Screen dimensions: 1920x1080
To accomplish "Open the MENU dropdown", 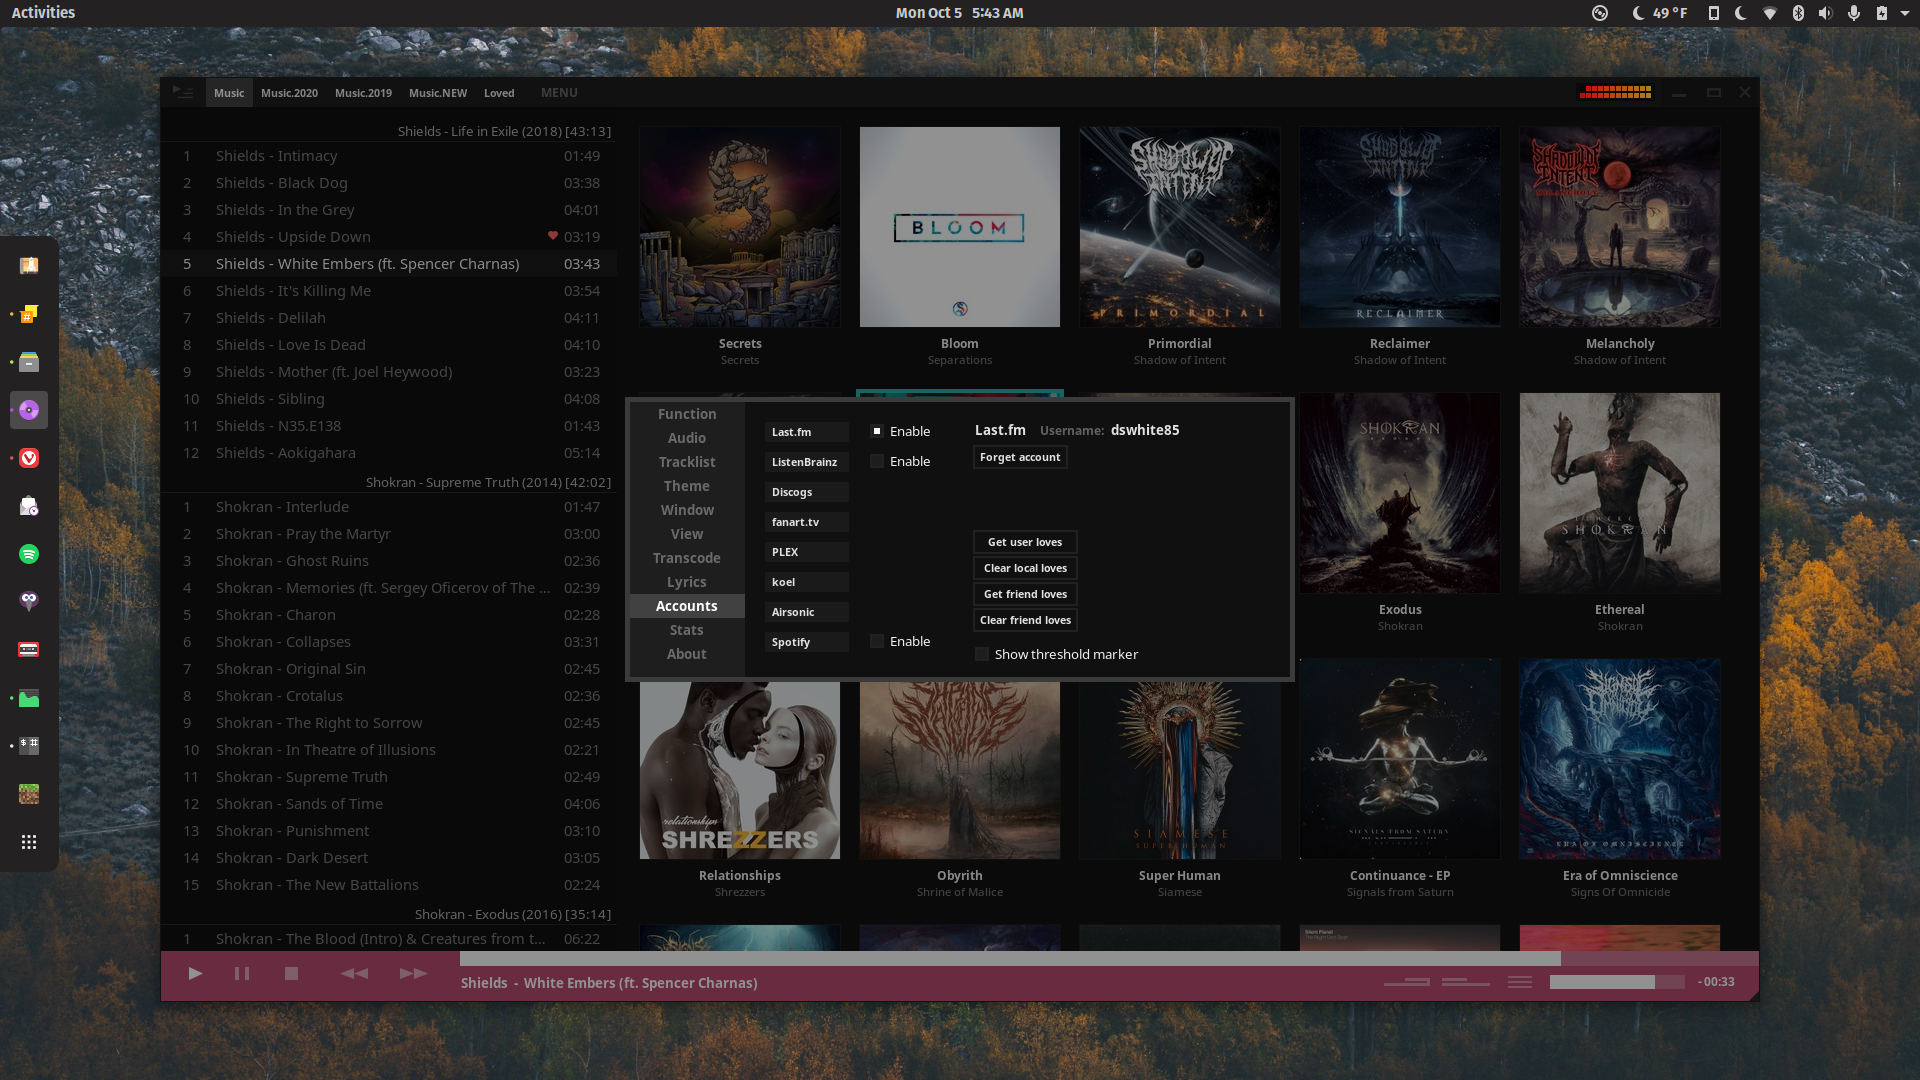I will [x=559, y=93].
